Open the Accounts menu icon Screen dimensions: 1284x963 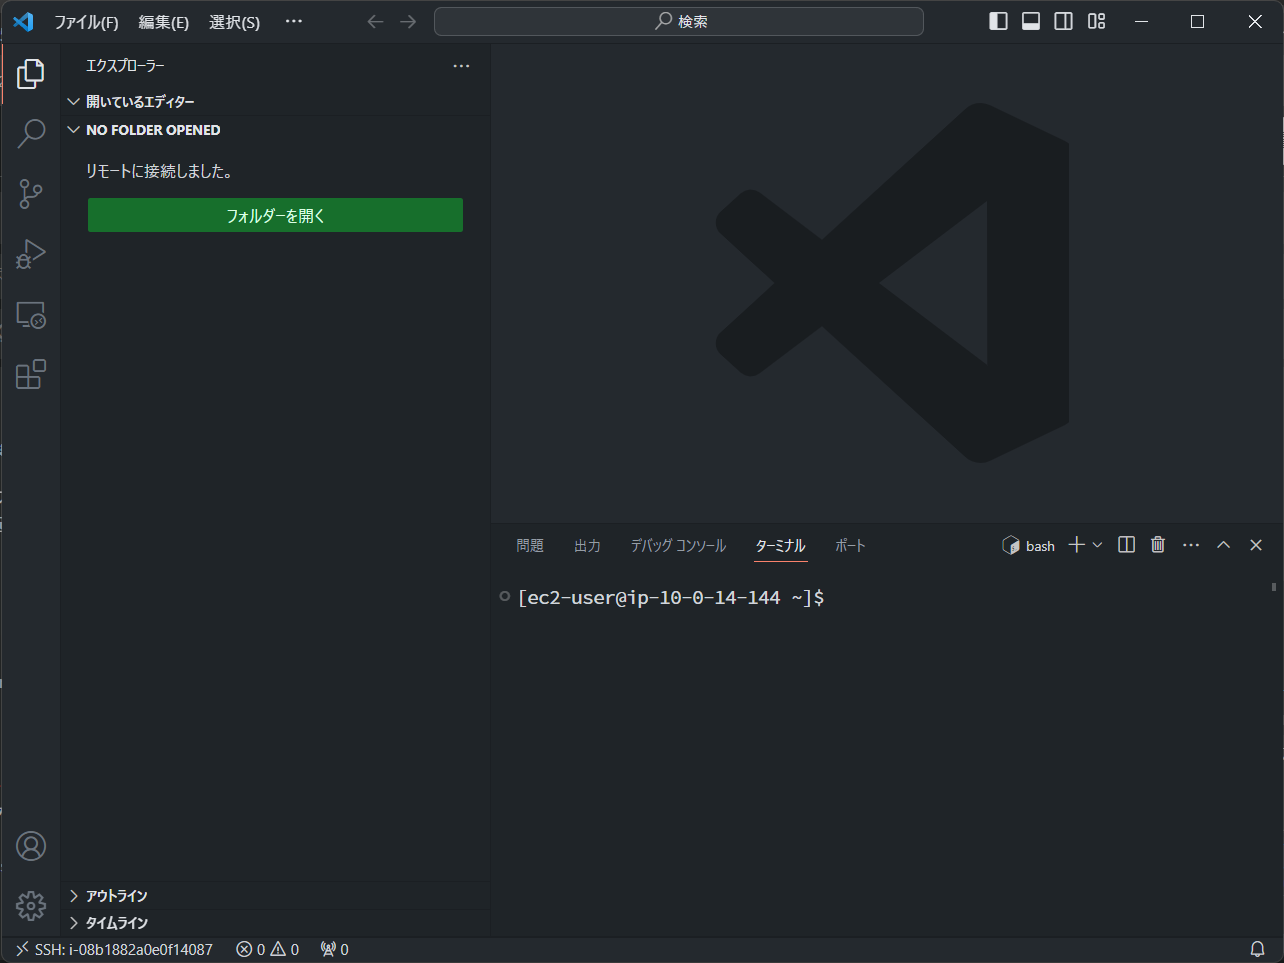[x=31, y=846]
